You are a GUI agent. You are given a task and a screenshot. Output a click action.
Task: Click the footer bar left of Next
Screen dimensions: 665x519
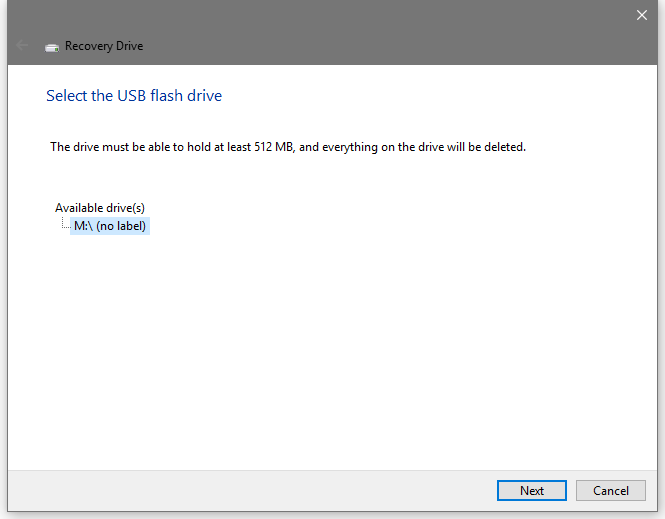250,491
